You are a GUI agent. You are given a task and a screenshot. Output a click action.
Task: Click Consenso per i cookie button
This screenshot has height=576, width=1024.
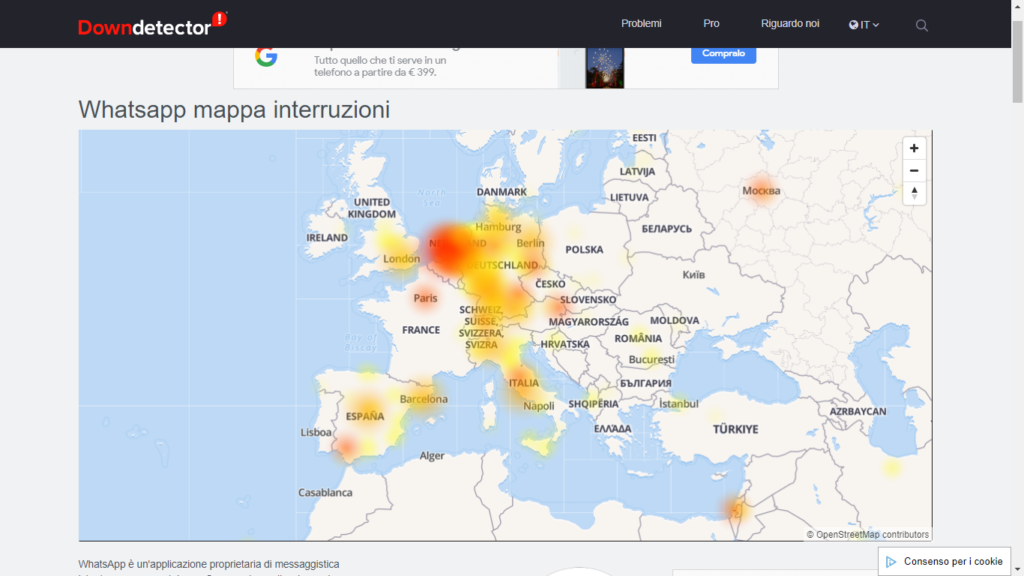[x=944, y=562]
